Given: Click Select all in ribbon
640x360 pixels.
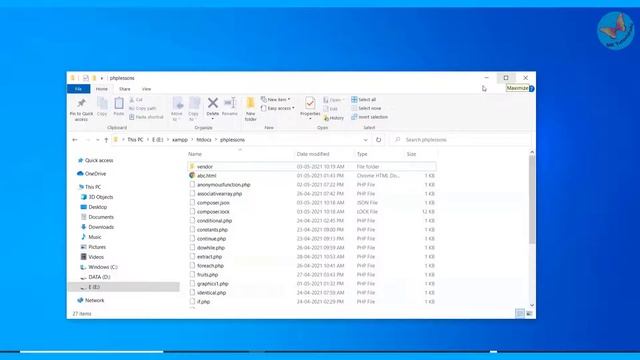Looking at the screenshot, I should tap(364, 100).
